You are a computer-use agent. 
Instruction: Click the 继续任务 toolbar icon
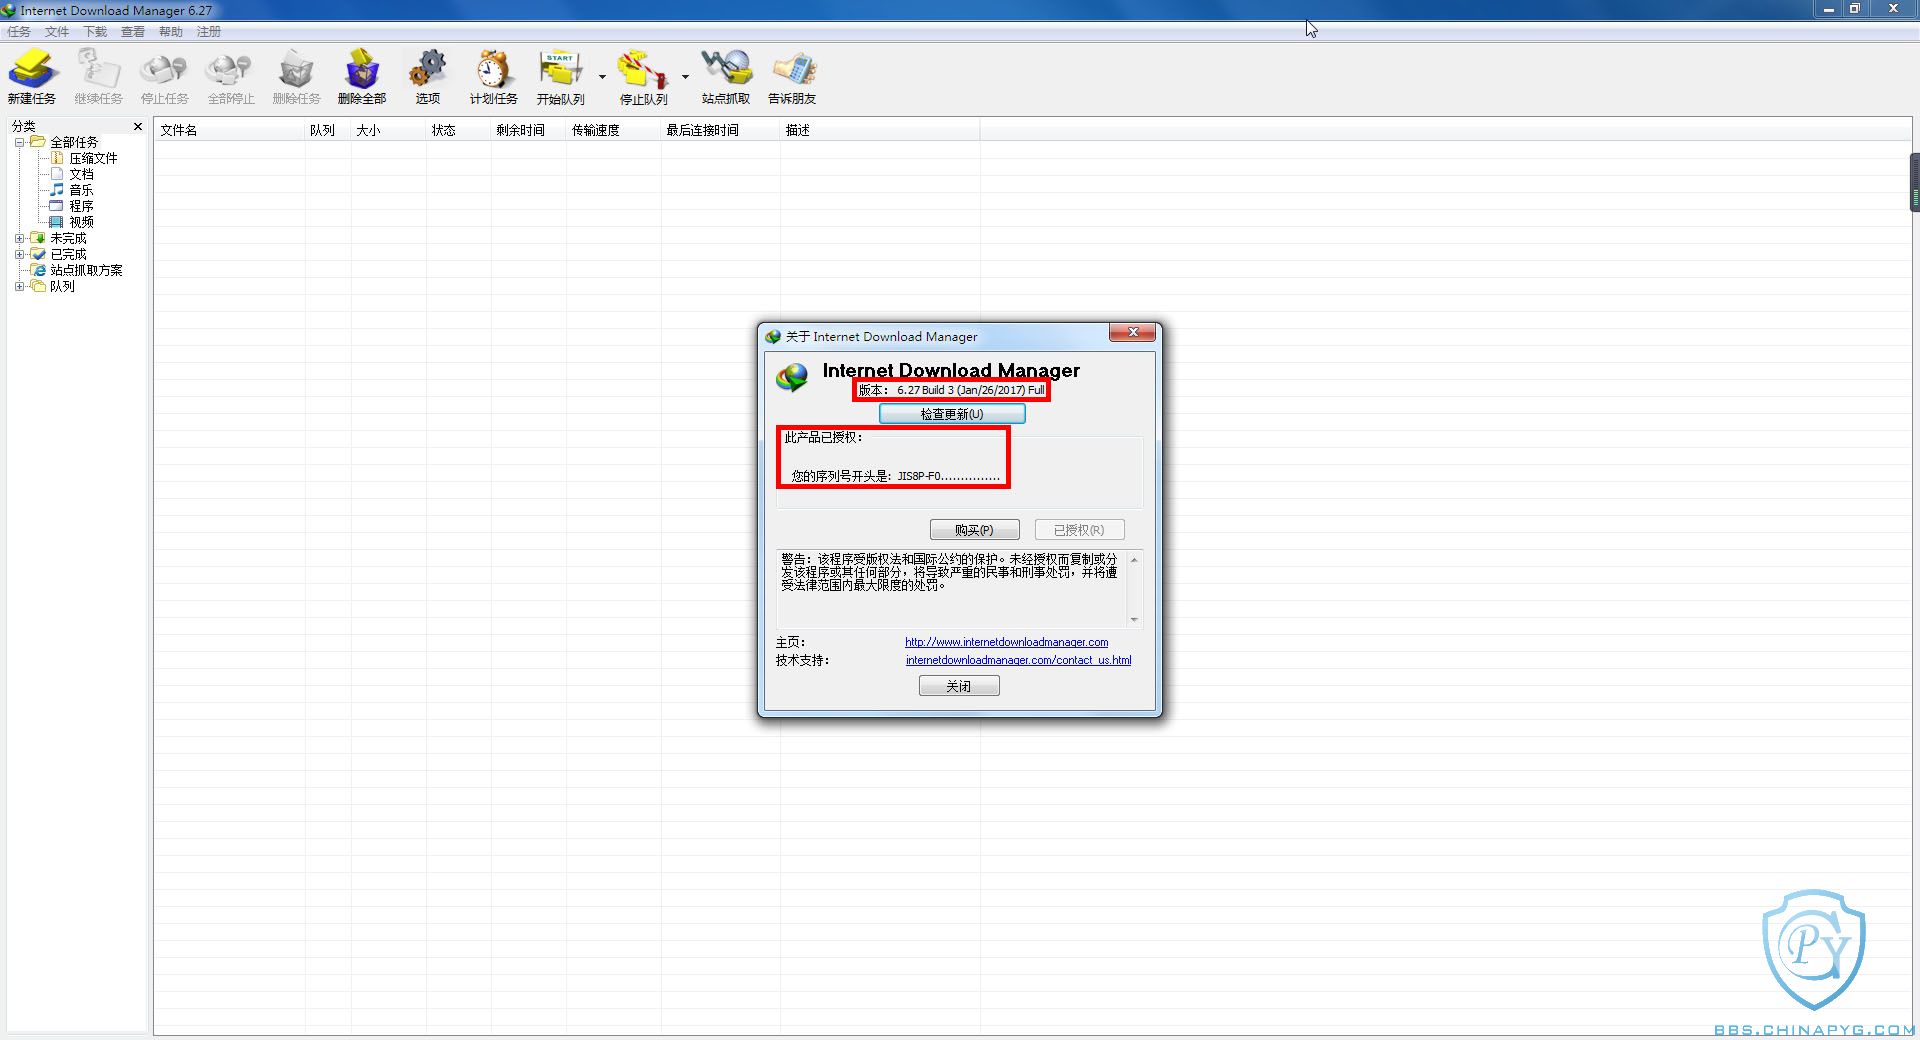pos(98,76)
